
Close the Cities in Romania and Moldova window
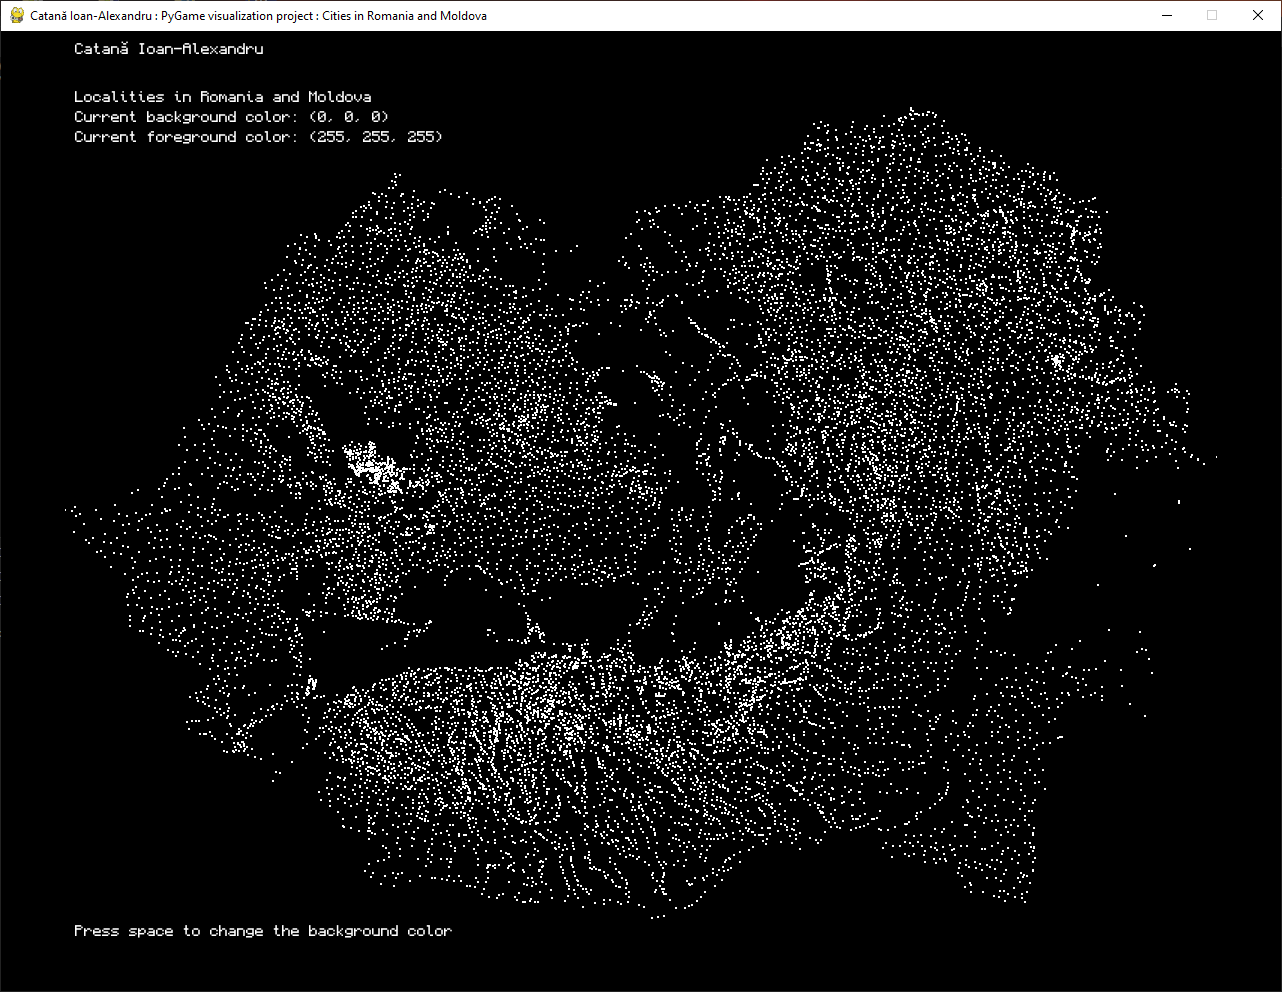1258,16
